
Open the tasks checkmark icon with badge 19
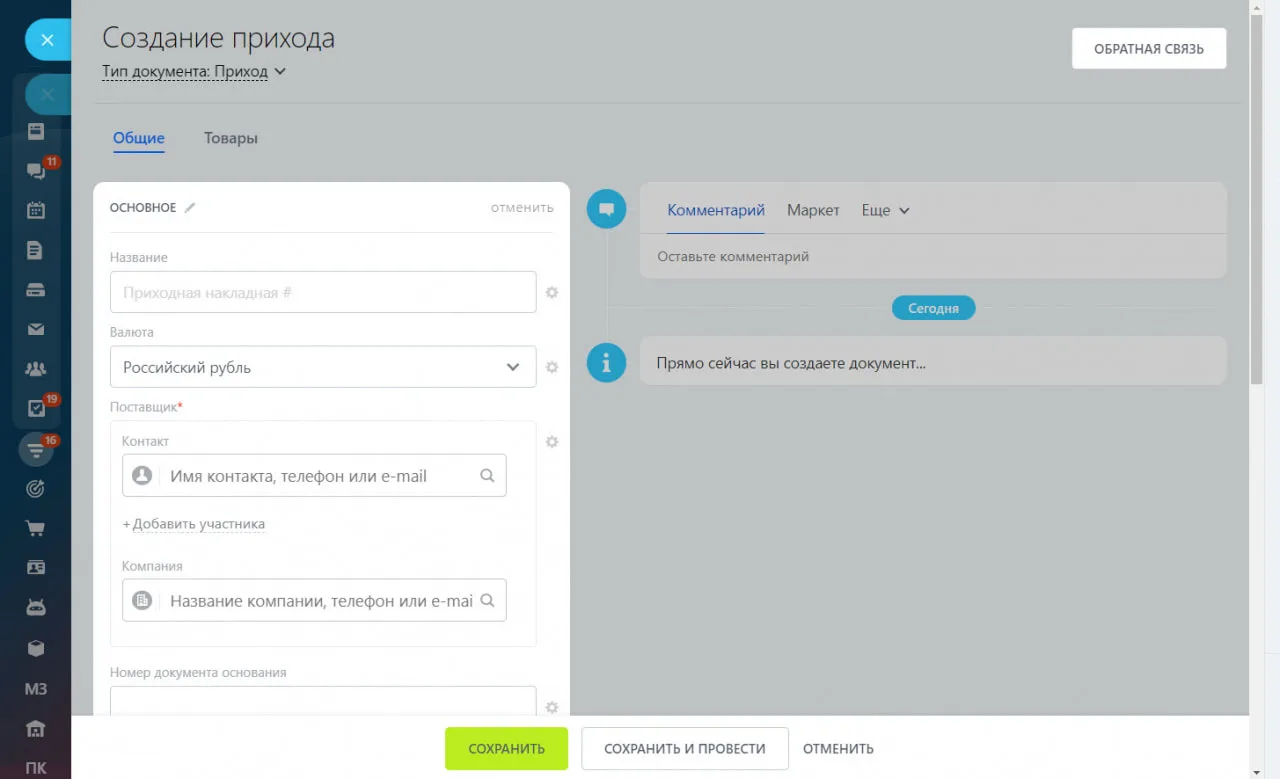coord(37,408)
